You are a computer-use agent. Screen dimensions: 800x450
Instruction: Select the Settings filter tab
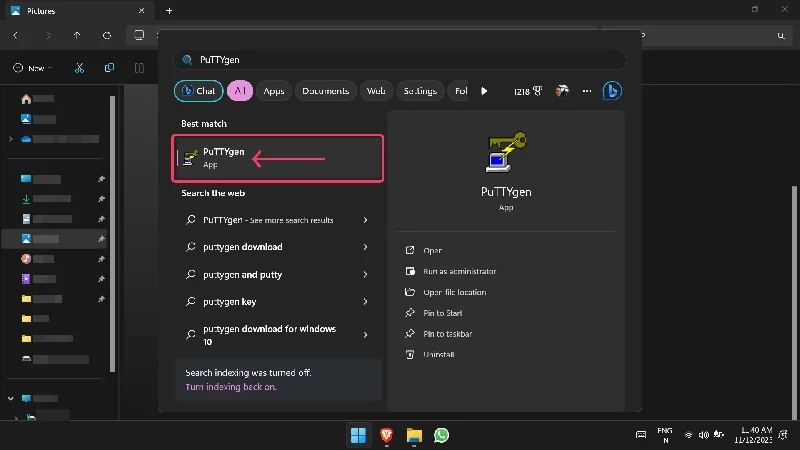(x=420, y=91)
